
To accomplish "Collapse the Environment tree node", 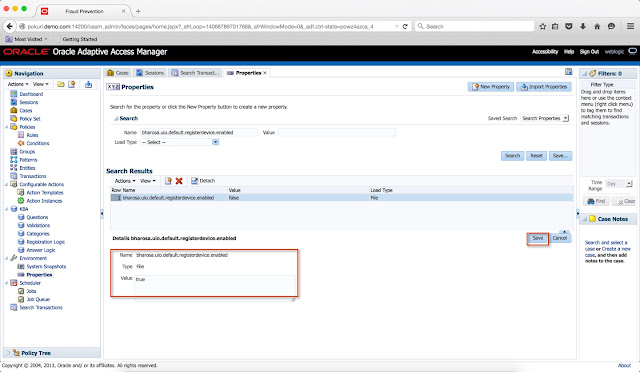I will click(7, 258).
